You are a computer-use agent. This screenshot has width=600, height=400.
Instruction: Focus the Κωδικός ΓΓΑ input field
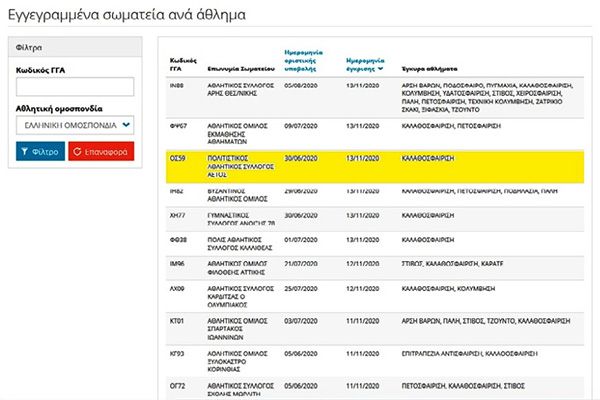point(74,86)
